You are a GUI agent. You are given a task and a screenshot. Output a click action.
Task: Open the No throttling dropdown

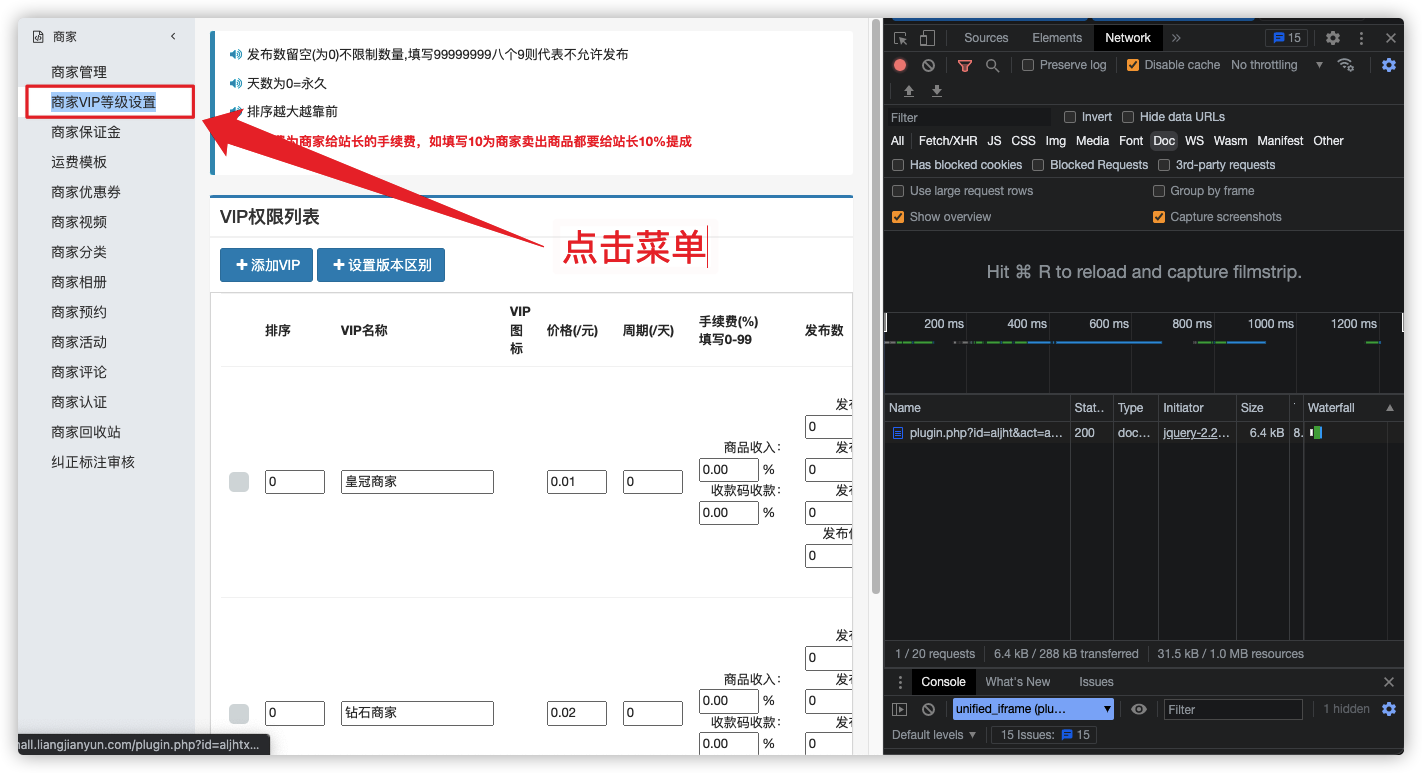pyautogui.click(x=1277, y=65)
